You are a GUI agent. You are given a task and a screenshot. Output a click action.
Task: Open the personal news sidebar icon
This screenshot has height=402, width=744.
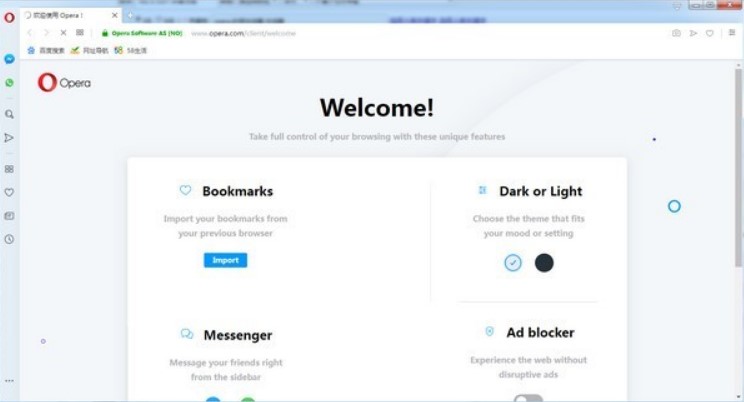pos(9,216)
